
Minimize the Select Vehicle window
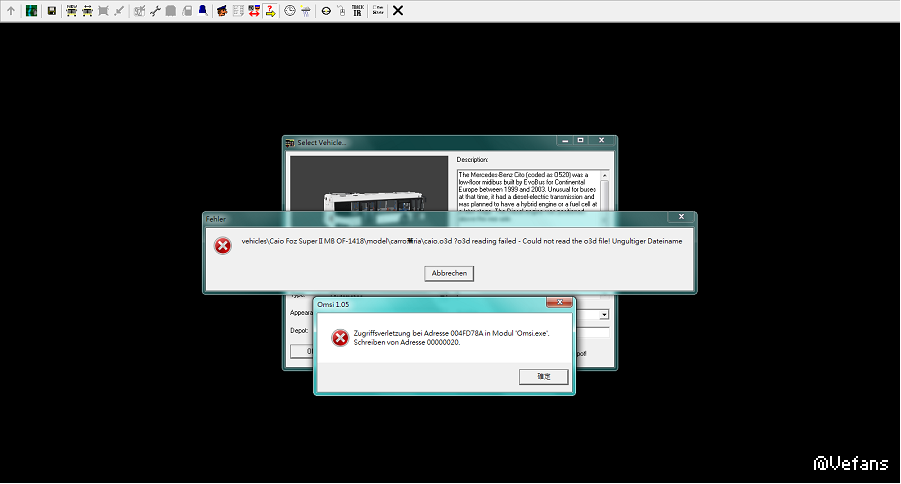tap(565, 140)
